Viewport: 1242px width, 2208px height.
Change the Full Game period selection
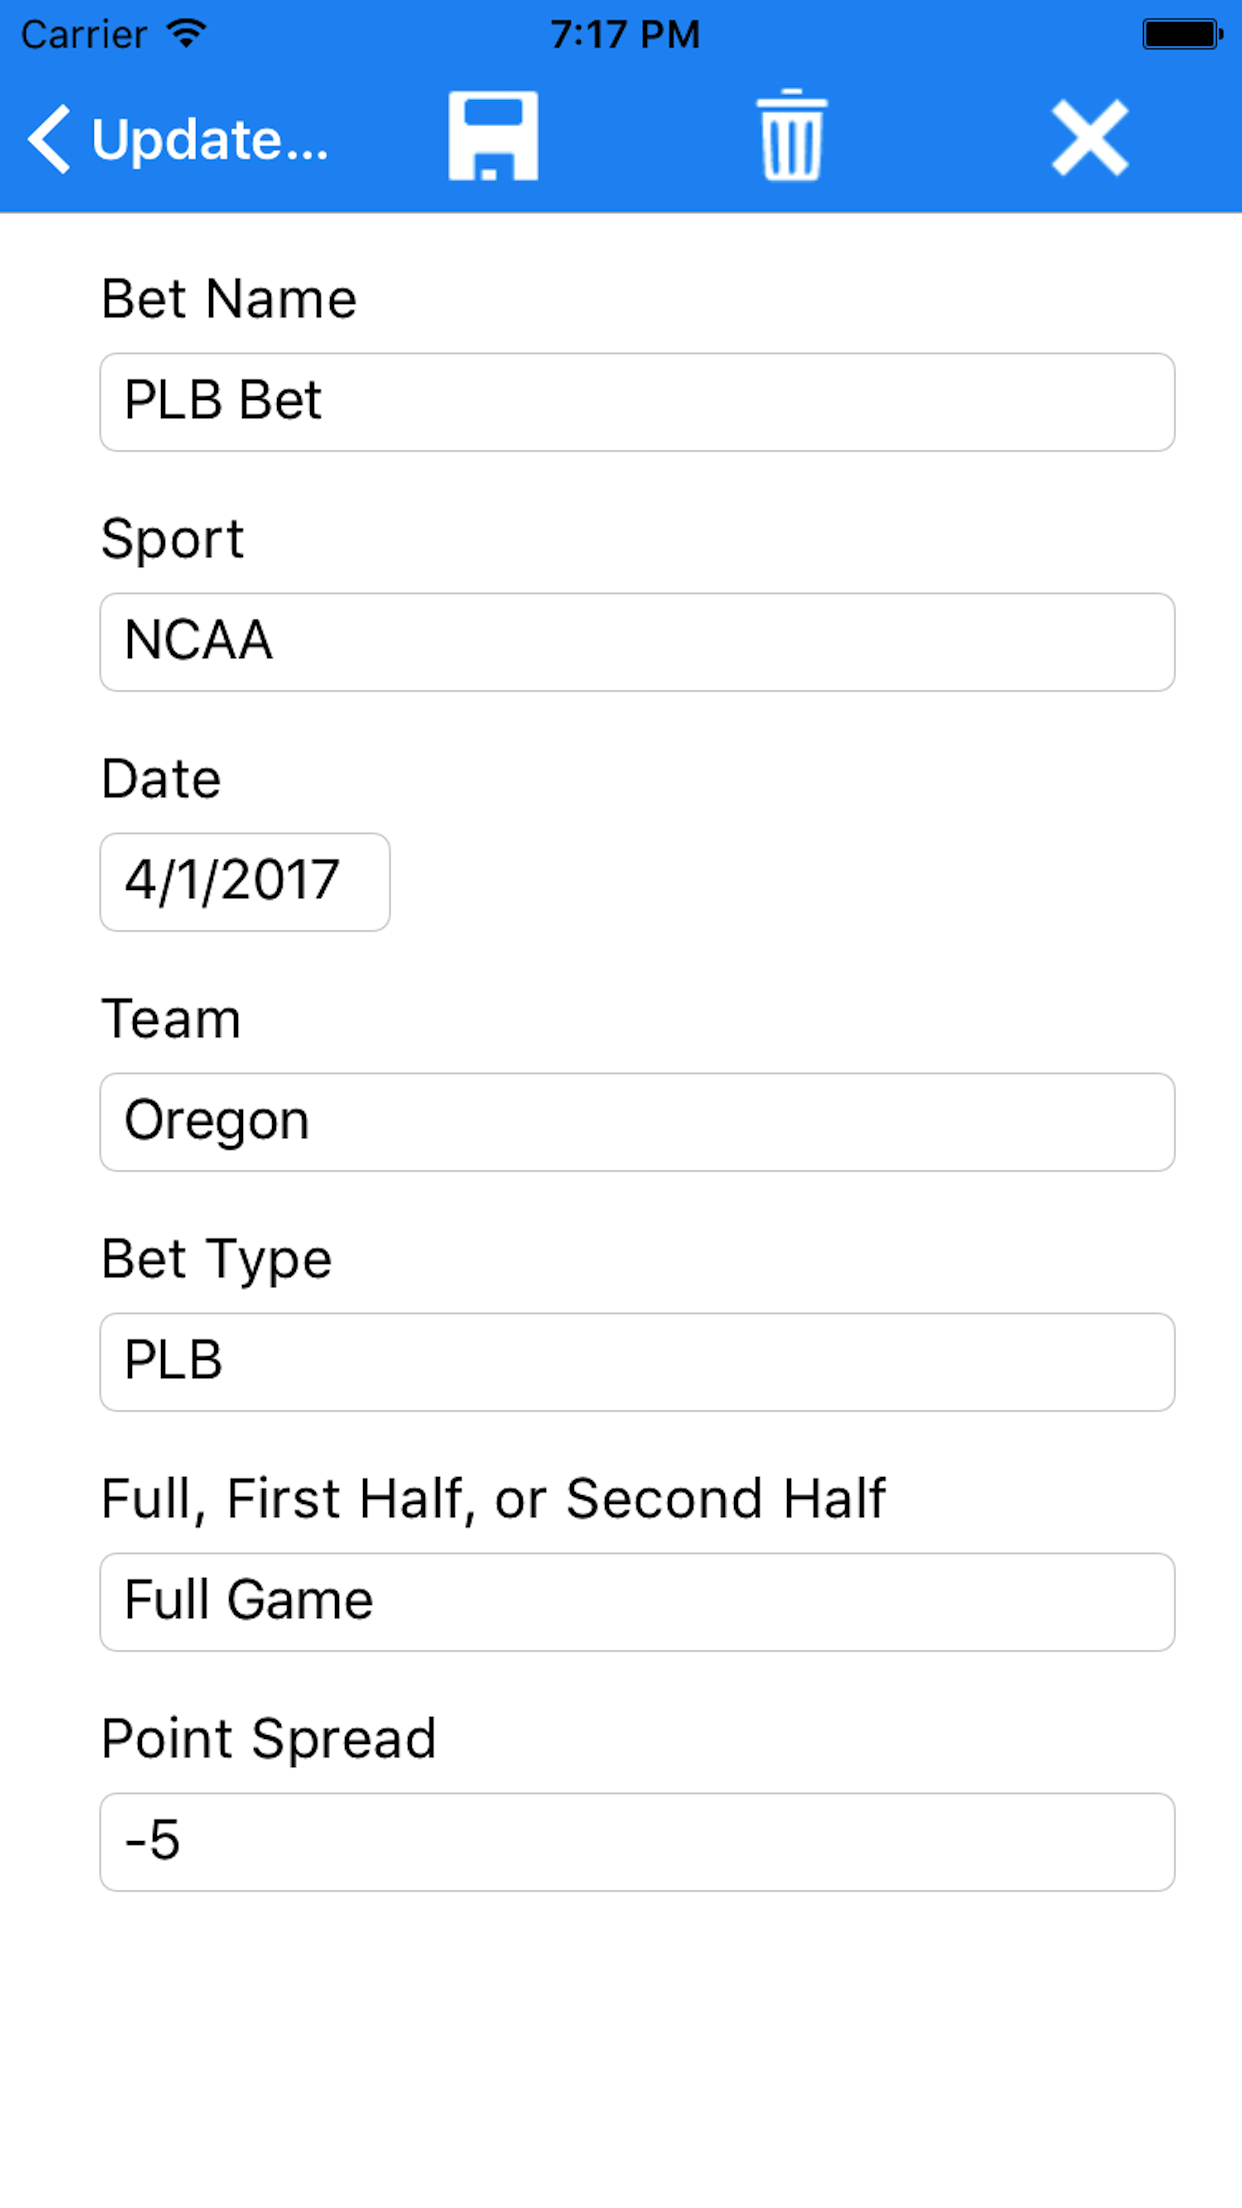click(637, 1602)
